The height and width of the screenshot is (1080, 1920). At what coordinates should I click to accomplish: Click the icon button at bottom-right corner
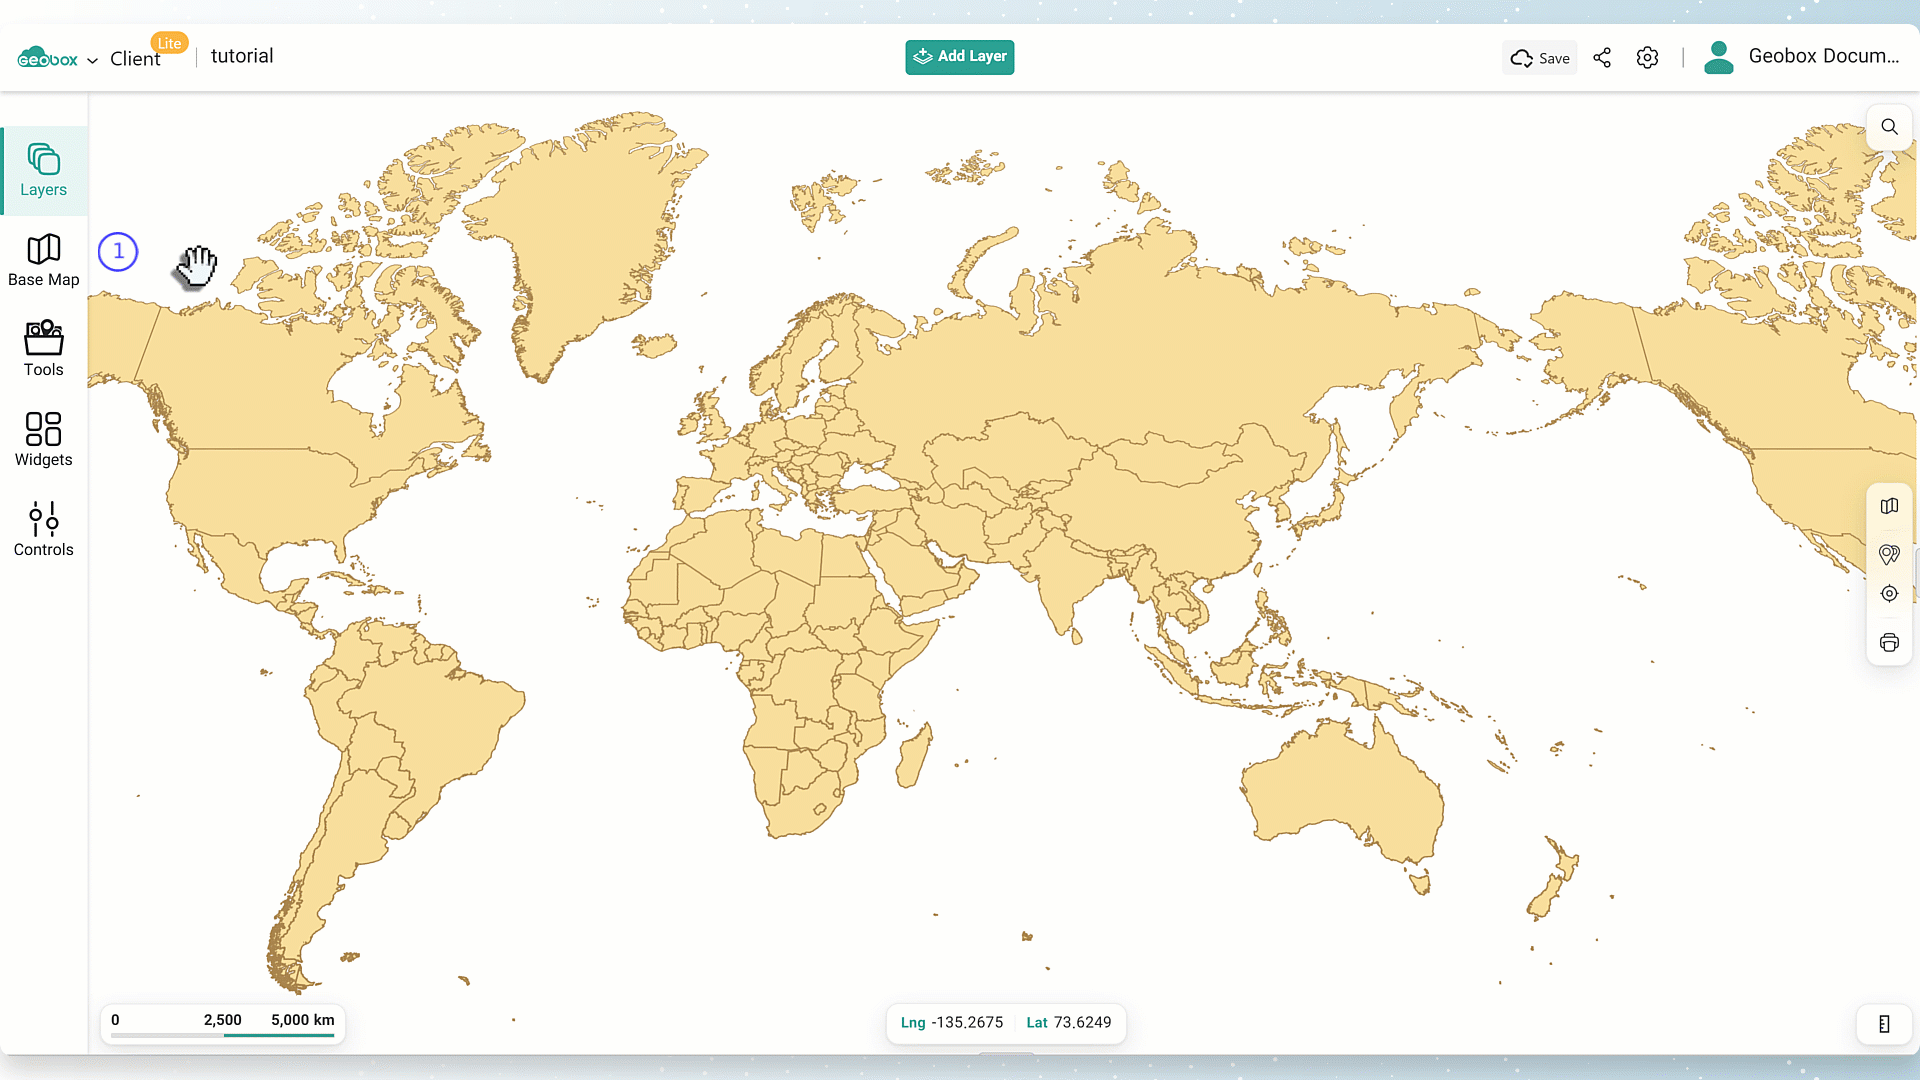tap(1884, 1024)
